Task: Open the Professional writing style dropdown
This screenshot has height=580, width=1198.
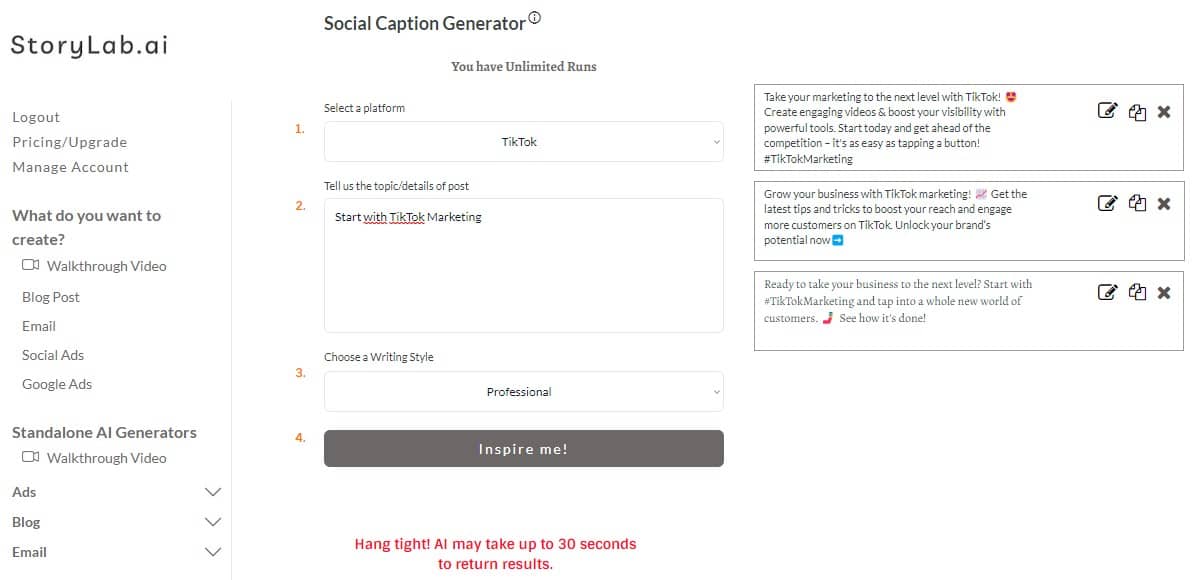Action: point(523,391)
